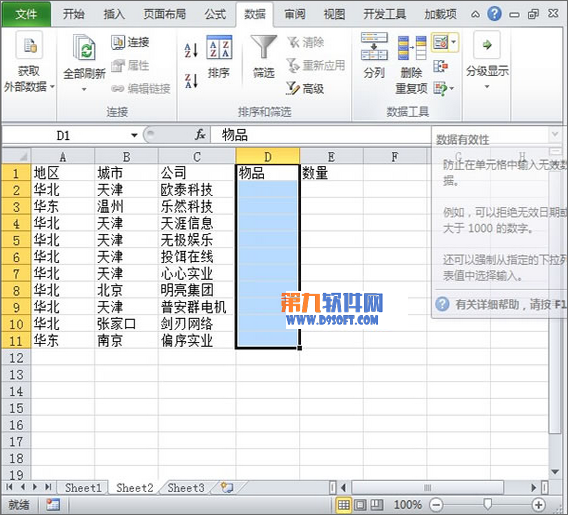Screen dimensions: 568x515
Task: Click Remove Duplicates (删除重复项)
Action: pyautogui.click(x=411, y=65)
